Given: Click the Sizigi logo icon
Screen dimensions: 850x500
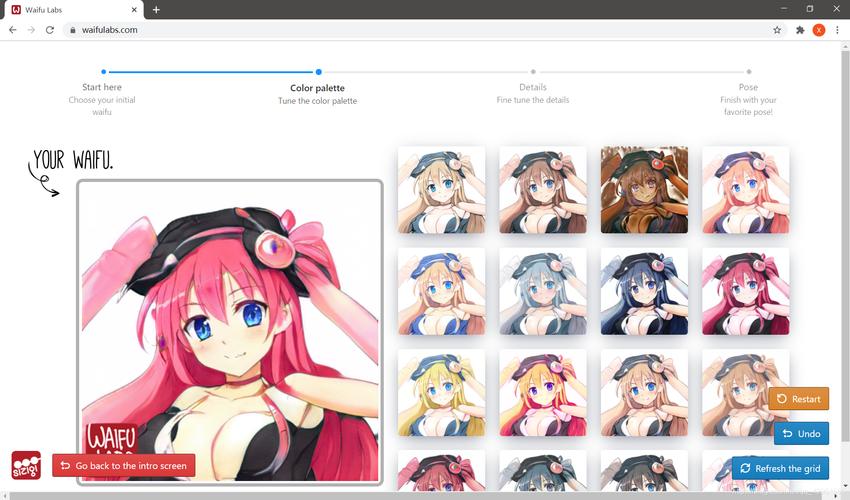Looking at the screenshot, I should pos(26,465).
